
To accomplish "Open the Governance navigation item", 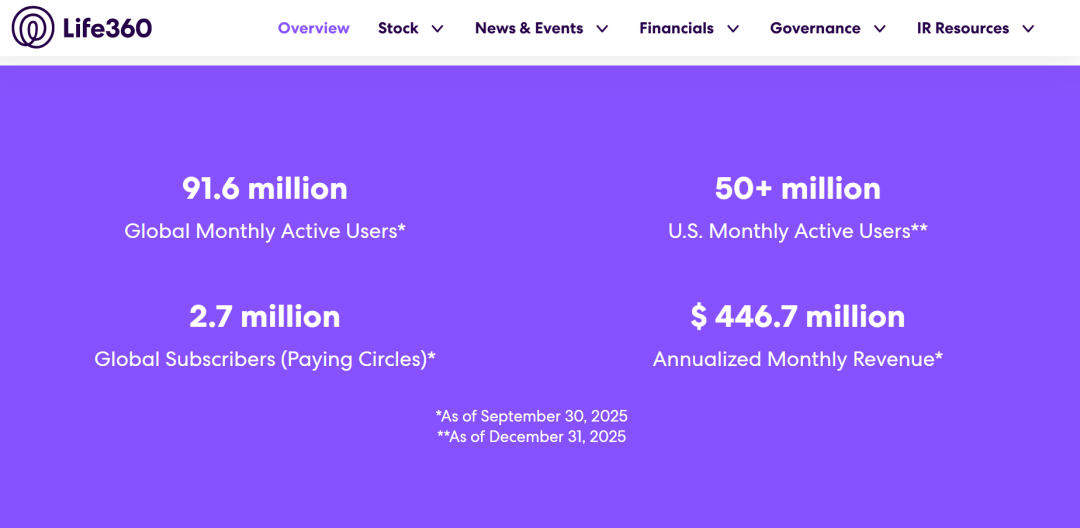I will [x=815, y=28].
